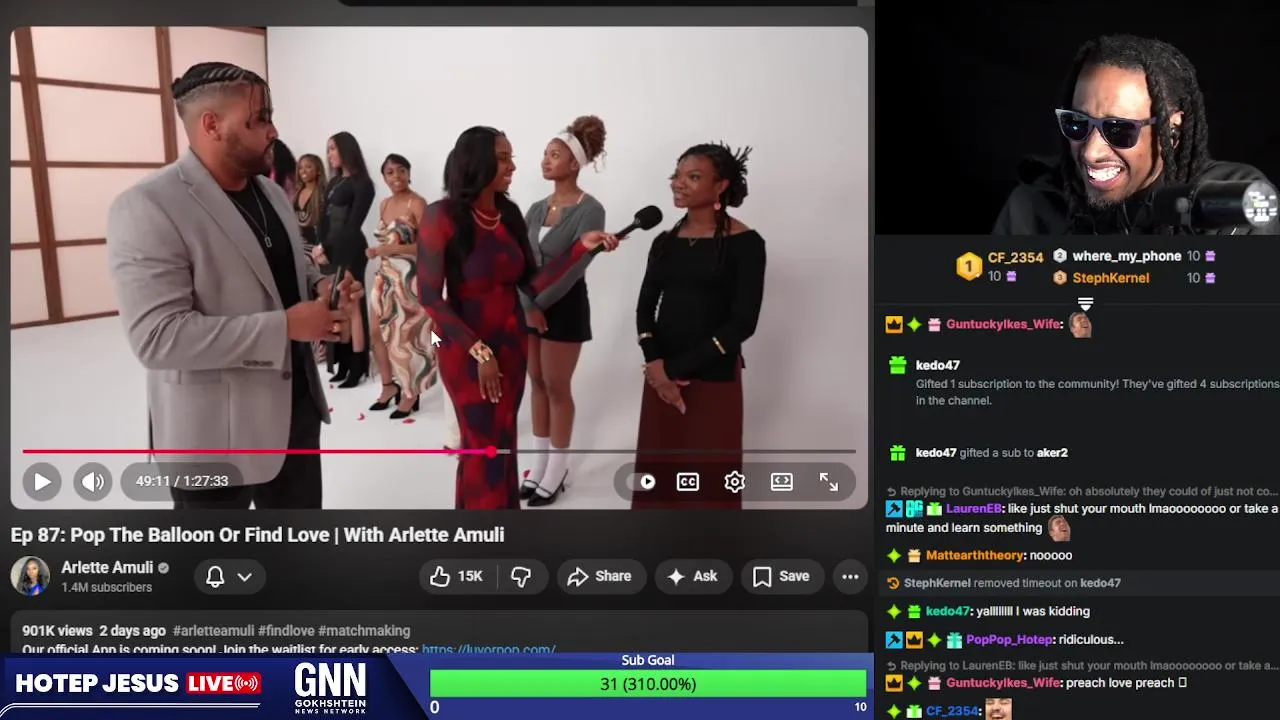Image resolution: width=1280 pixels, height=720 pixels.
Task: Click the #arletteamuli hashtag
Action: click(213, 631)
